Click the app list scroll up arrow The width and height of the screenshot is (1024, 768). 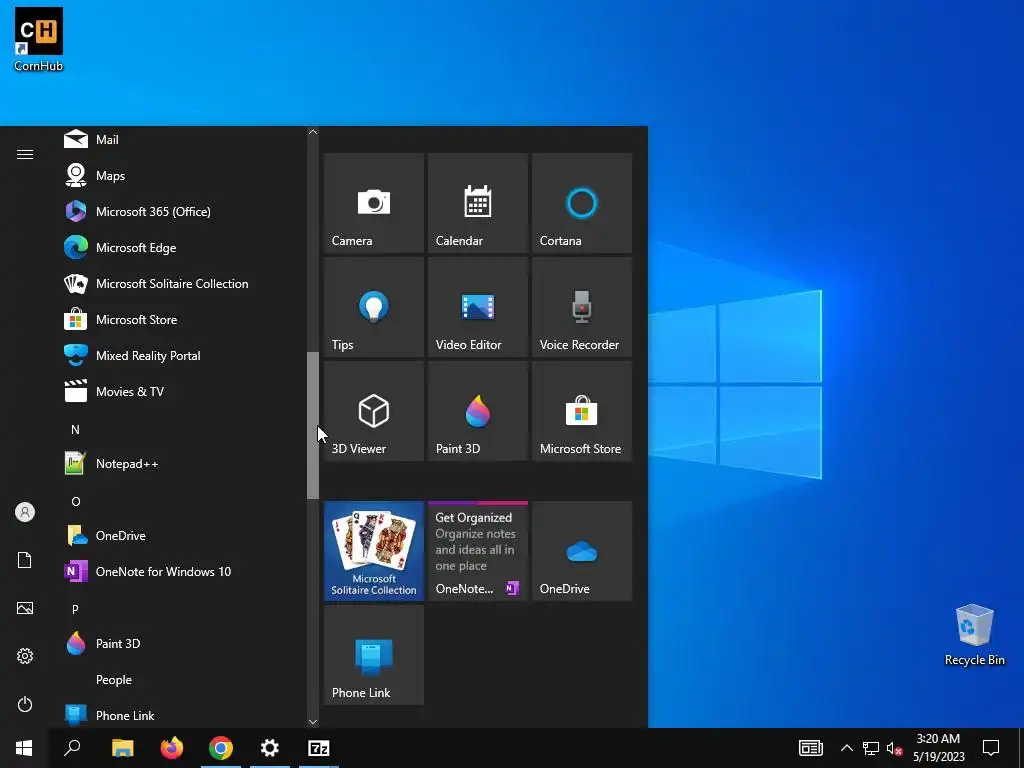(313, 132)
